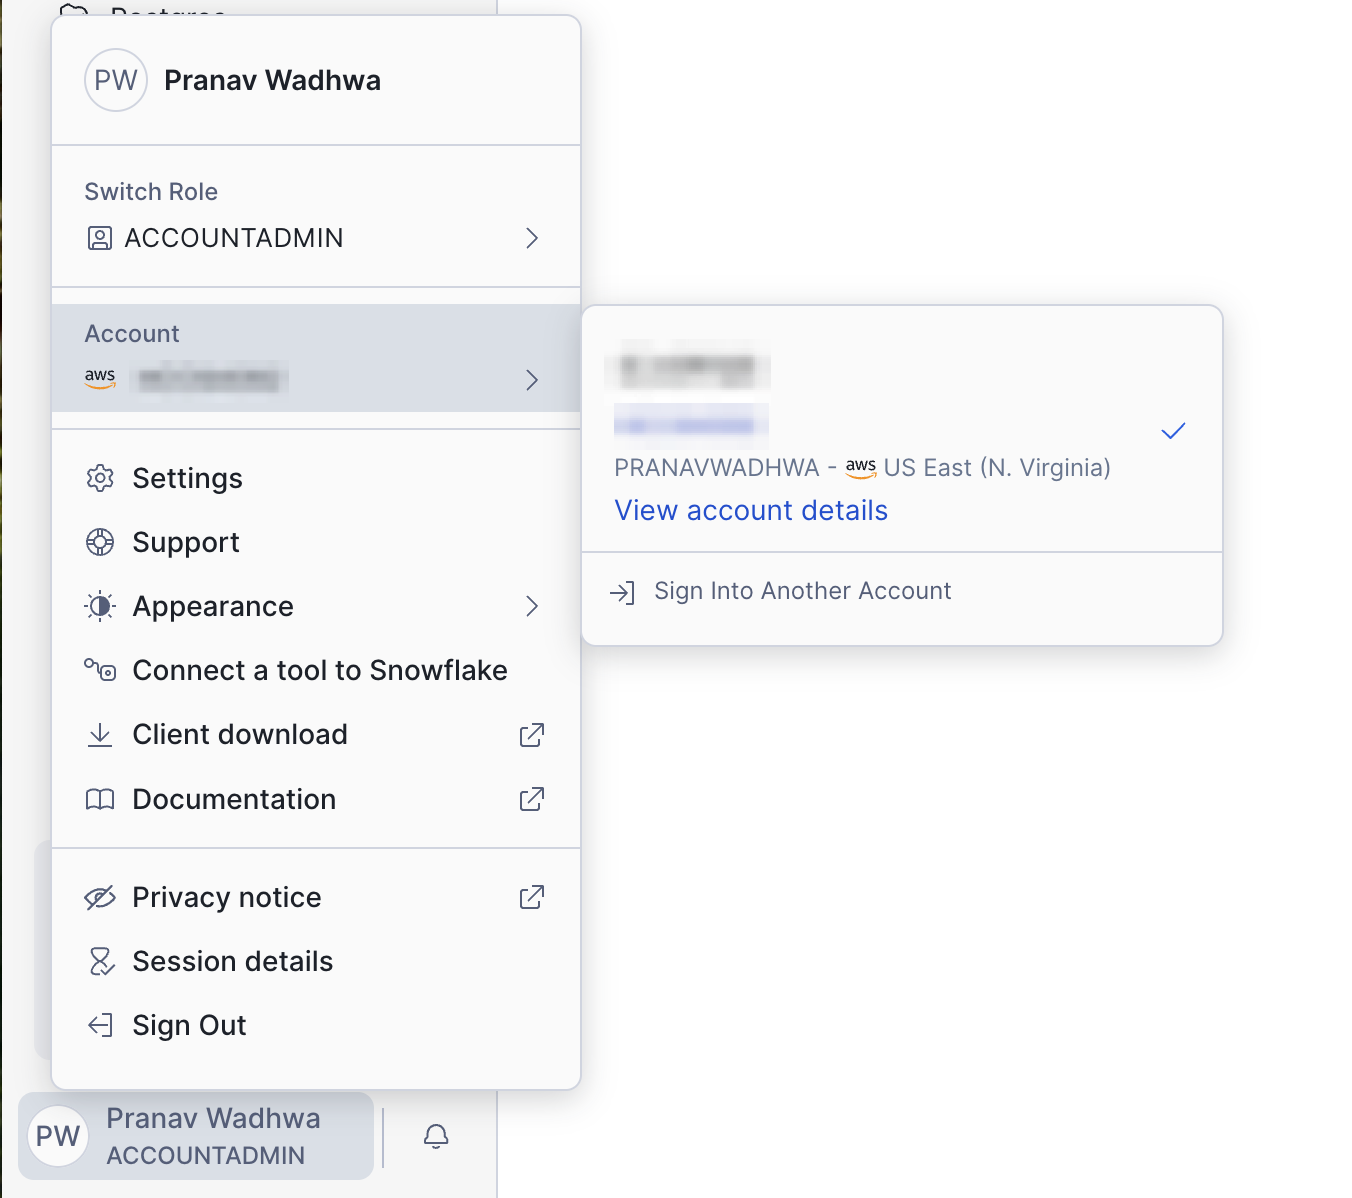Click the Client download external-link icon

[x=531, y=734]
